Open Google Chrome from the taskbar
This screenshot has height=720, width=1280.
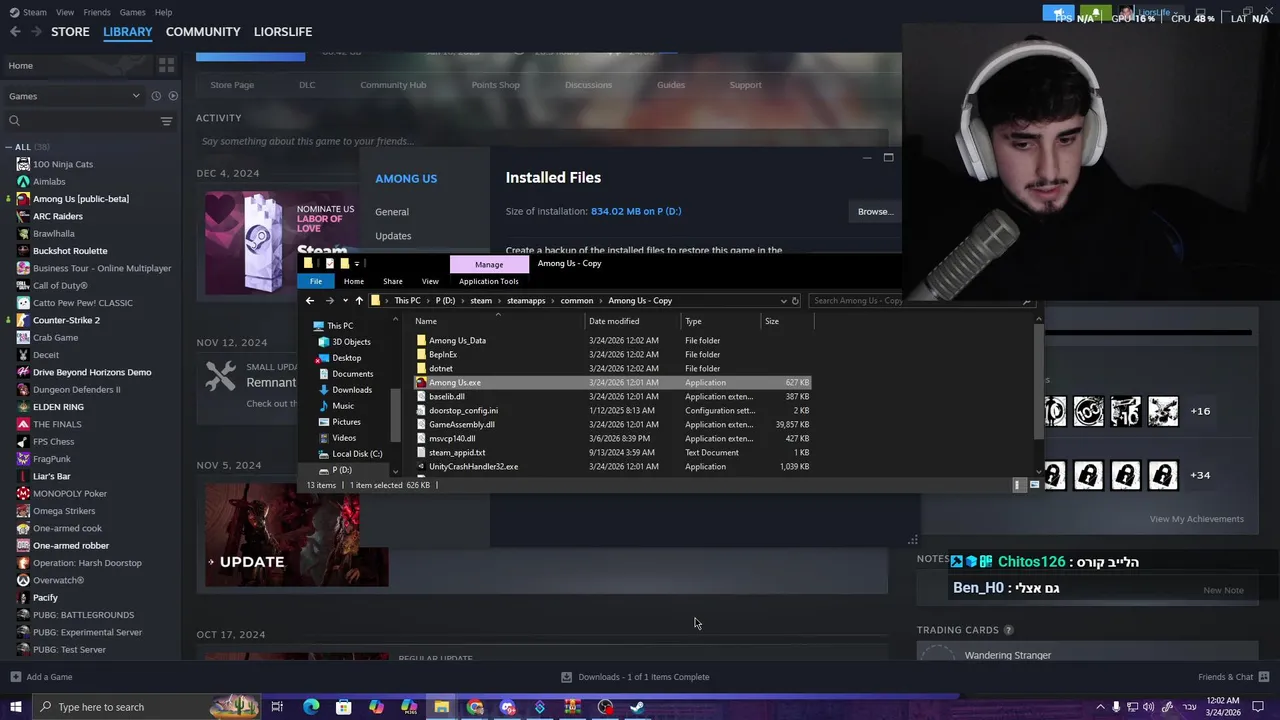click(475, 707)
